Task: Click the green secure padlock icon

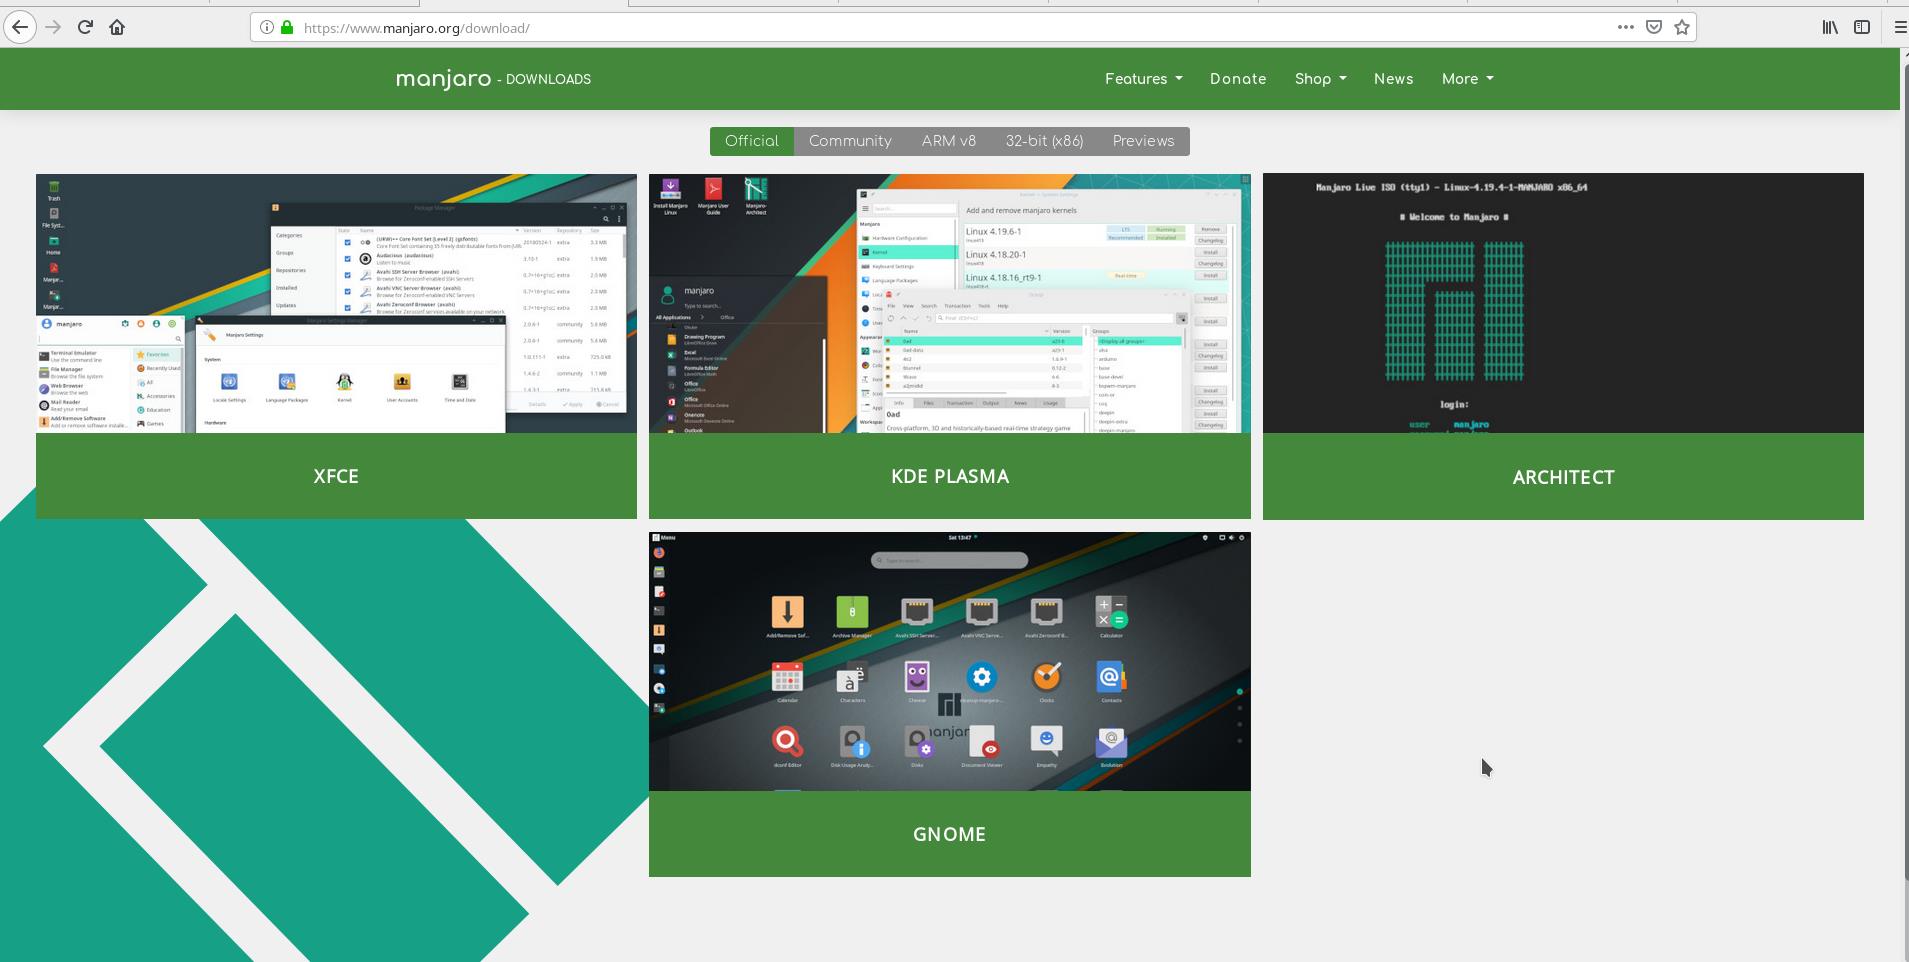Action: coord(287,27)
